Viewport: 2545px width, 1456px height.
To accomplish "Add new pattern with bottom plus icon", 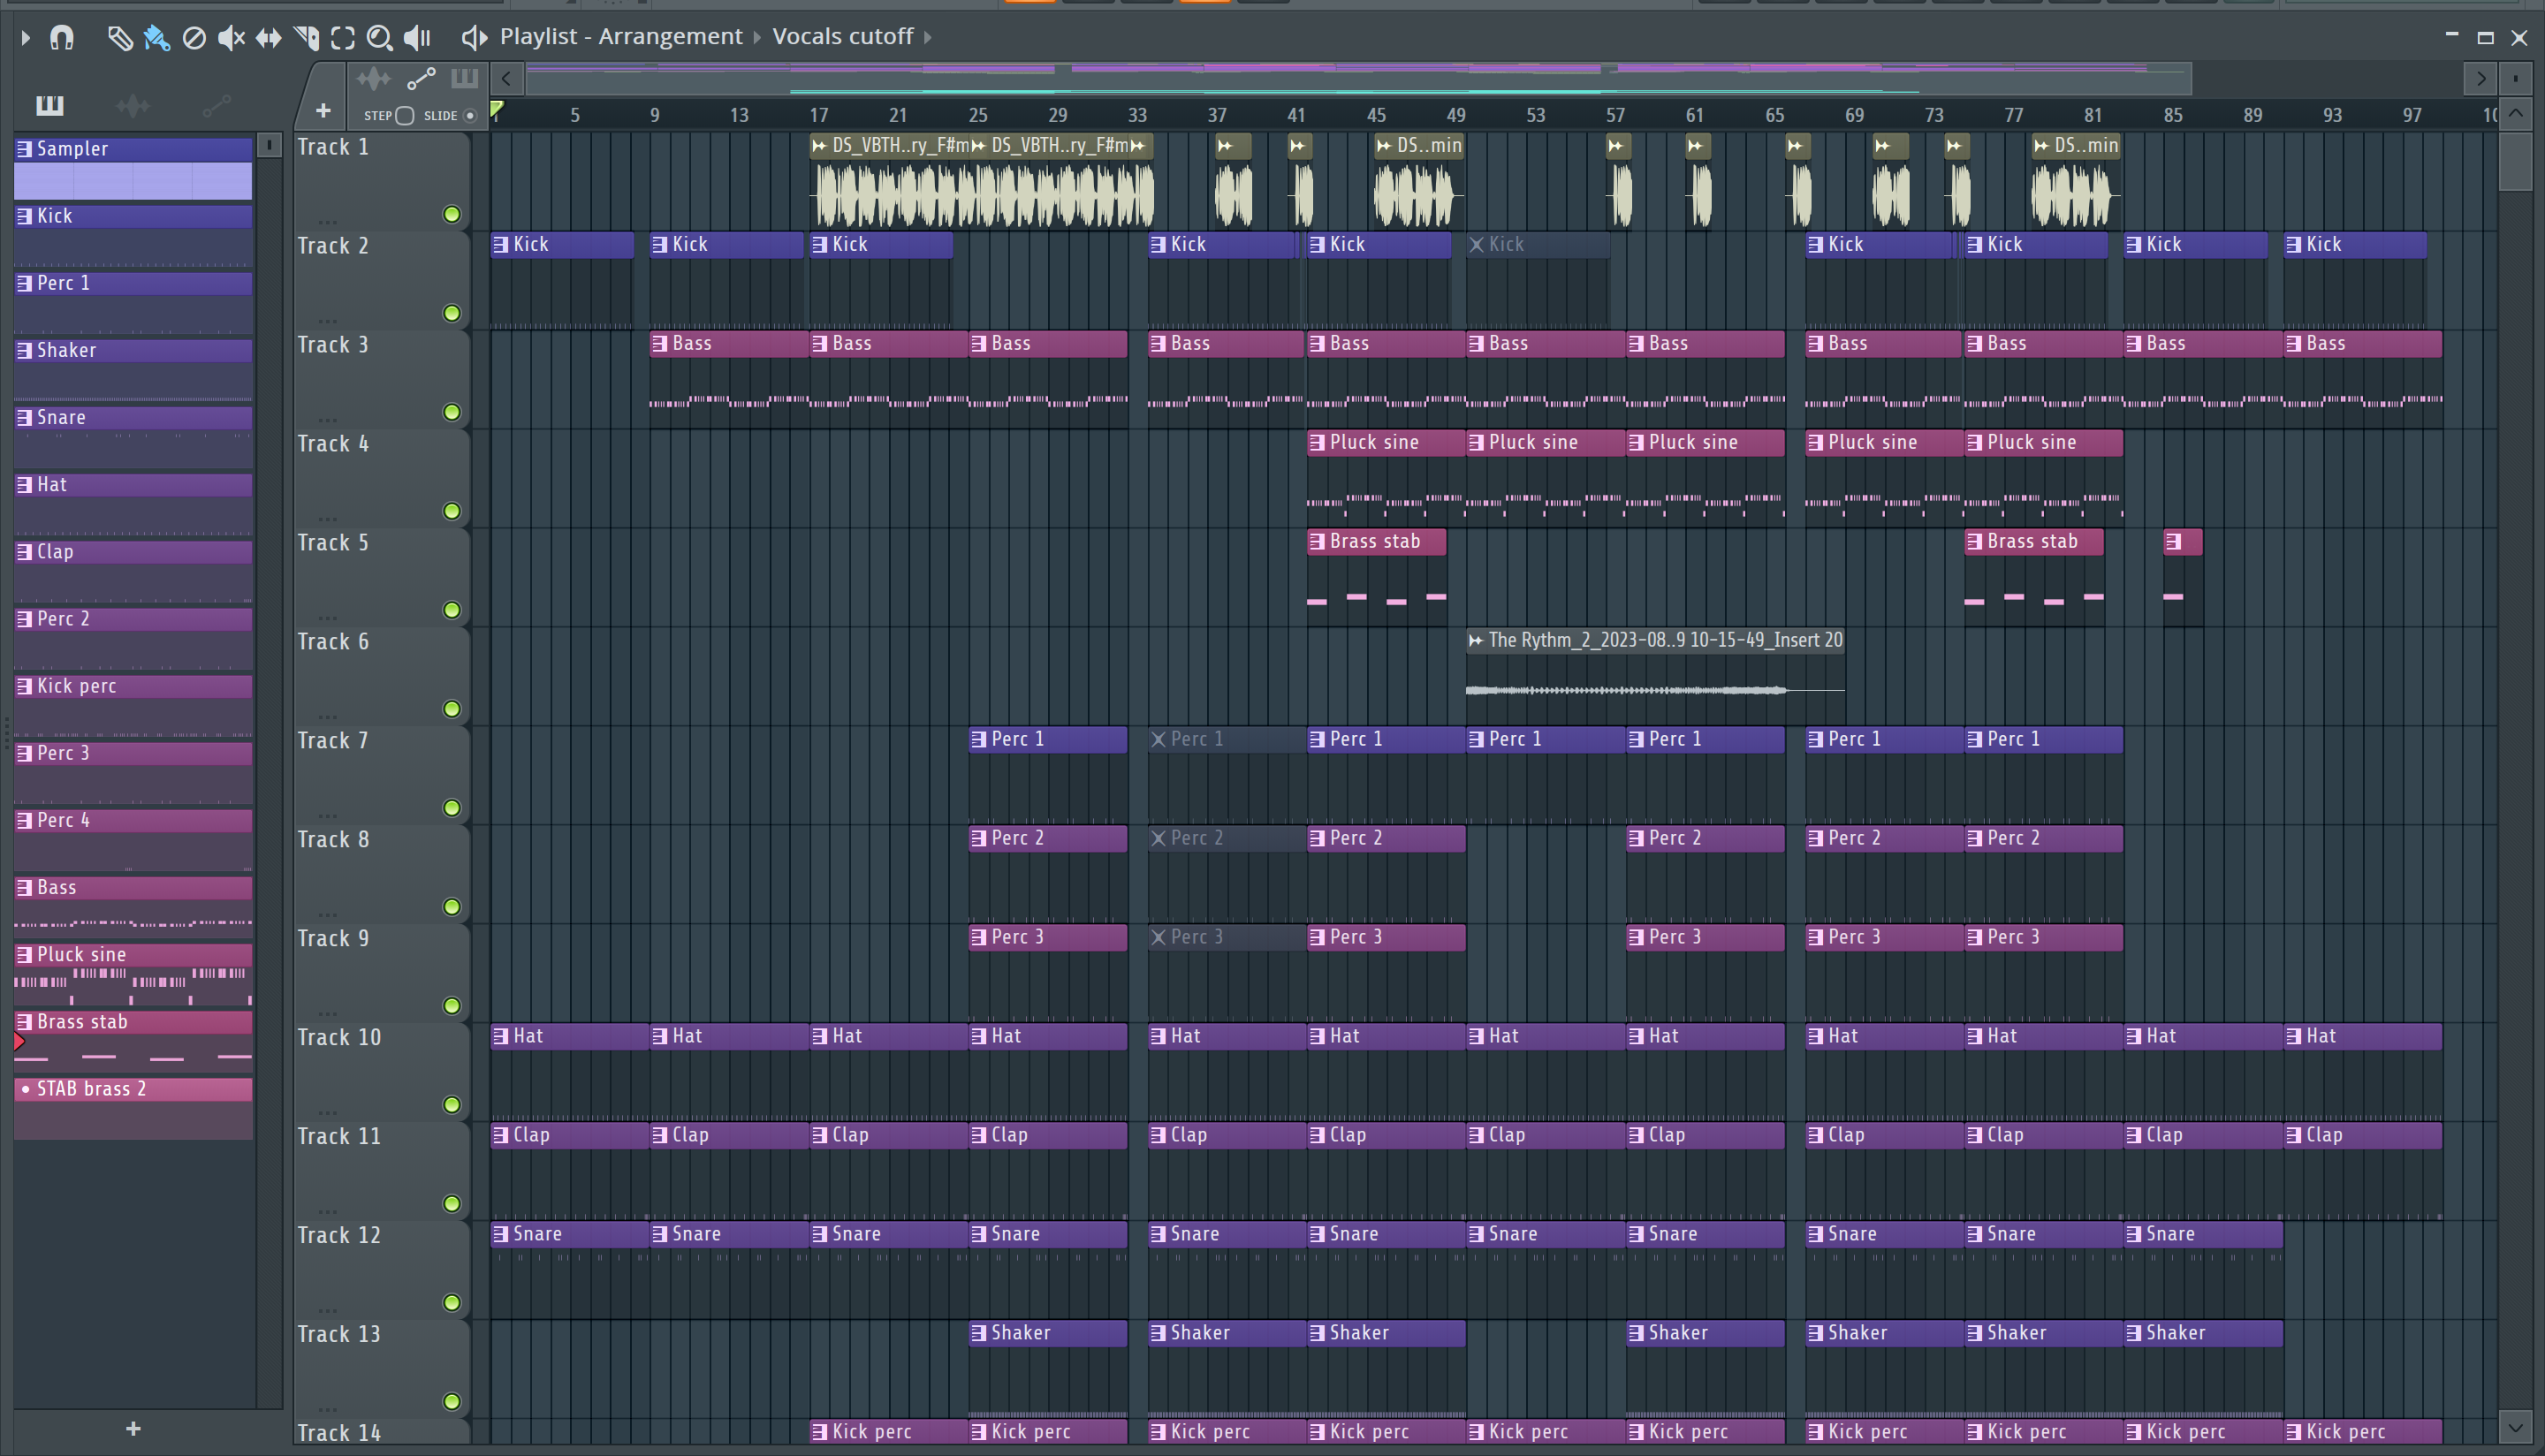I will pyautogui.click(x=133, y=1429).
